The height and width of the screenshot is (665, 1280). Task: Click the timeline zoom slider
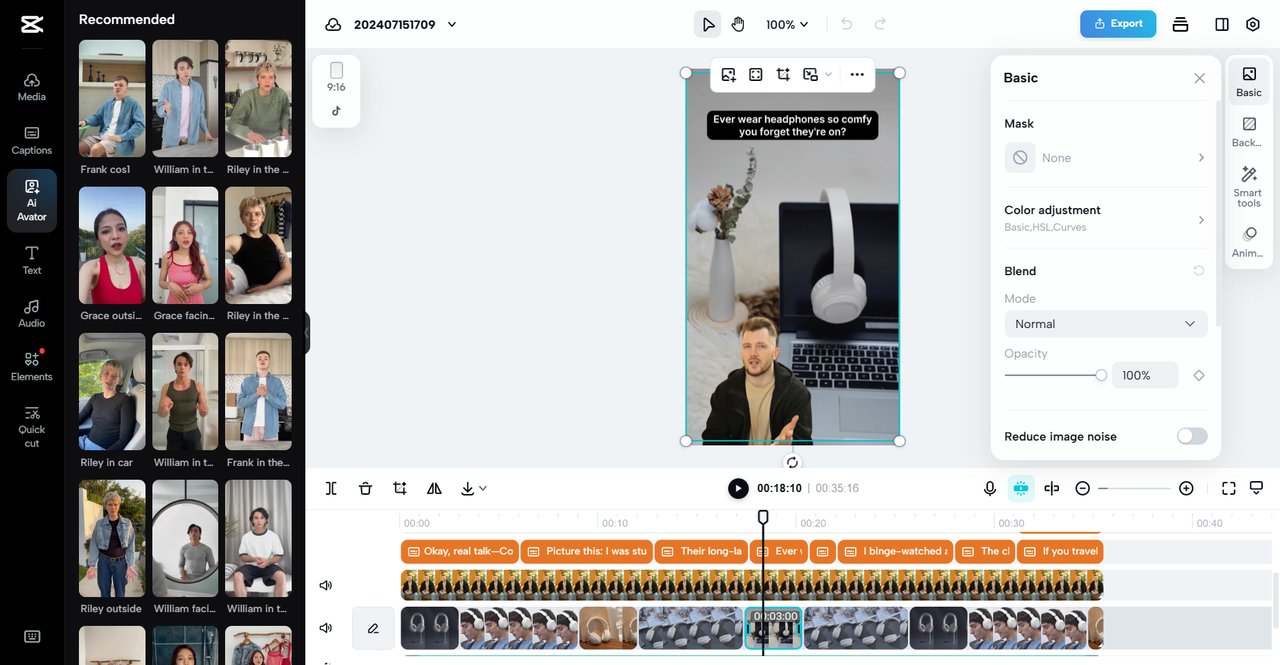(1134, 488)
